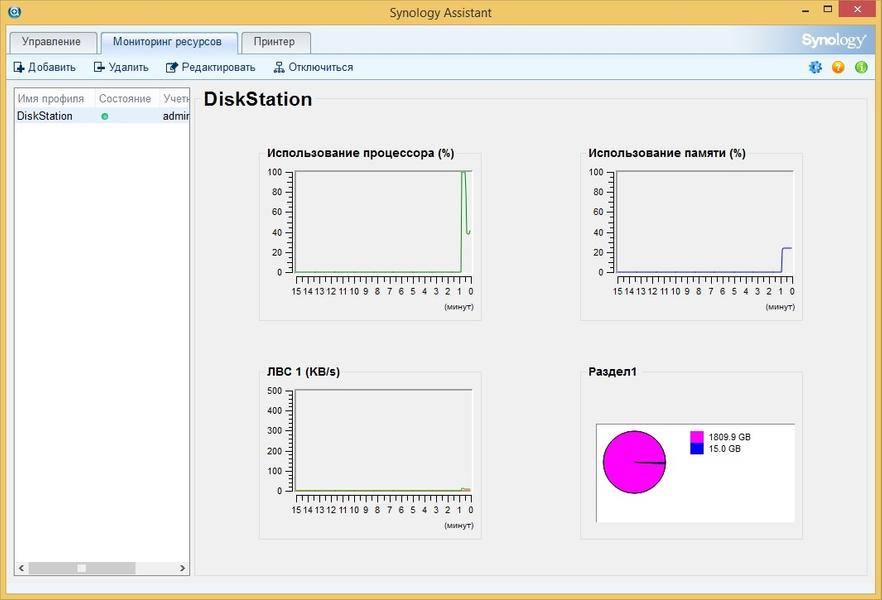This screenshot has width=882, height=600.
Task: Switch to the Управление tab
Action: click(51, 42)
